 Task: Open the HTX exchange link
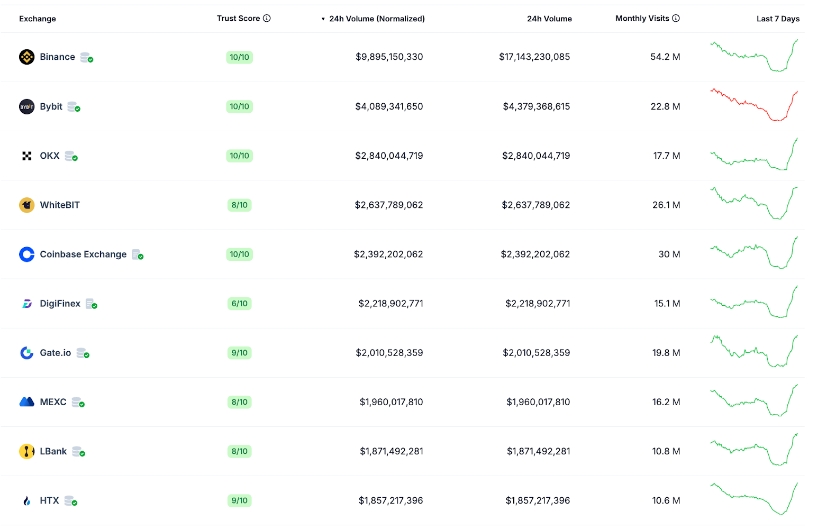[x=49, y=501]
